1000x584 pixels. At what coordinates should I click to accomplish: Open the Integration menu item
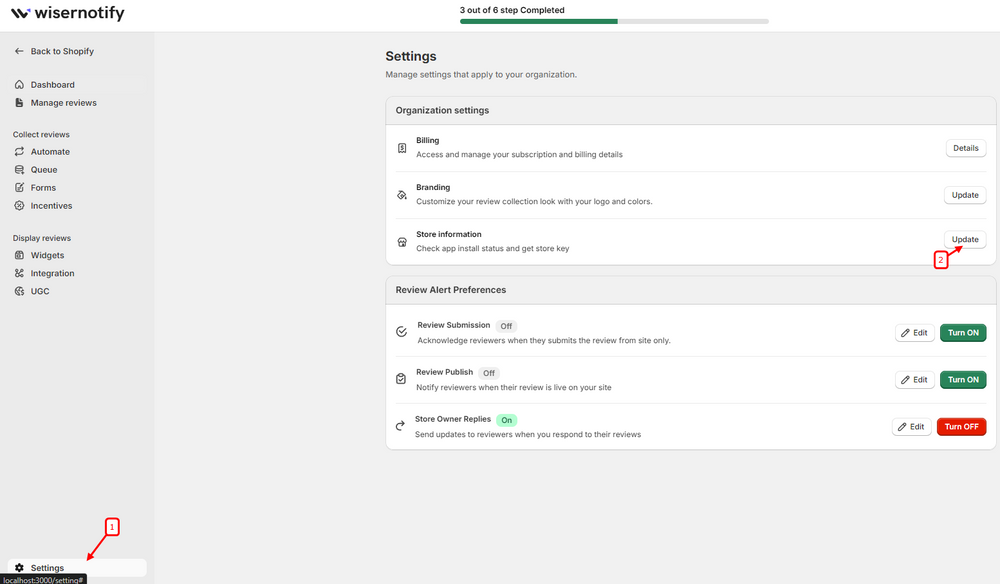[x=52, y=273]
